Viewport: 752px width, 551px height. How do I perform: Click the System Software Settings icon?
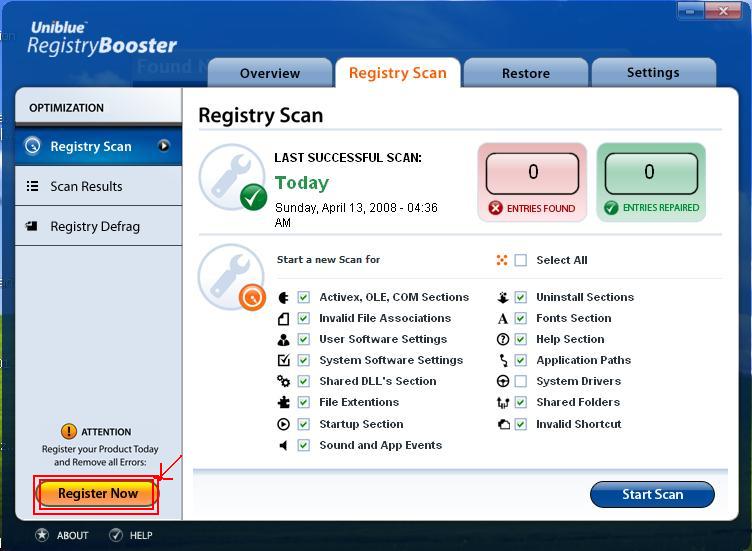283,360
